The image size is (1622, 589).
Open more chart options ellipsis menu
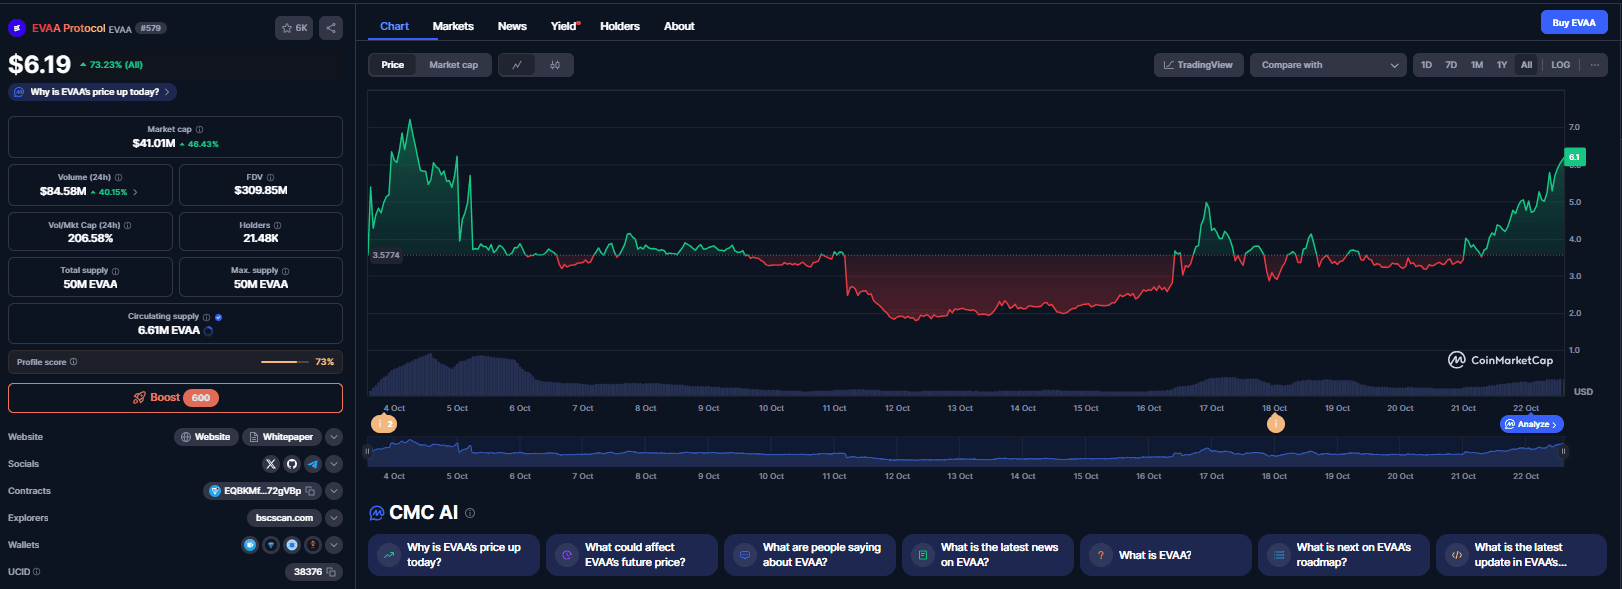click(x=1595, y=65)
